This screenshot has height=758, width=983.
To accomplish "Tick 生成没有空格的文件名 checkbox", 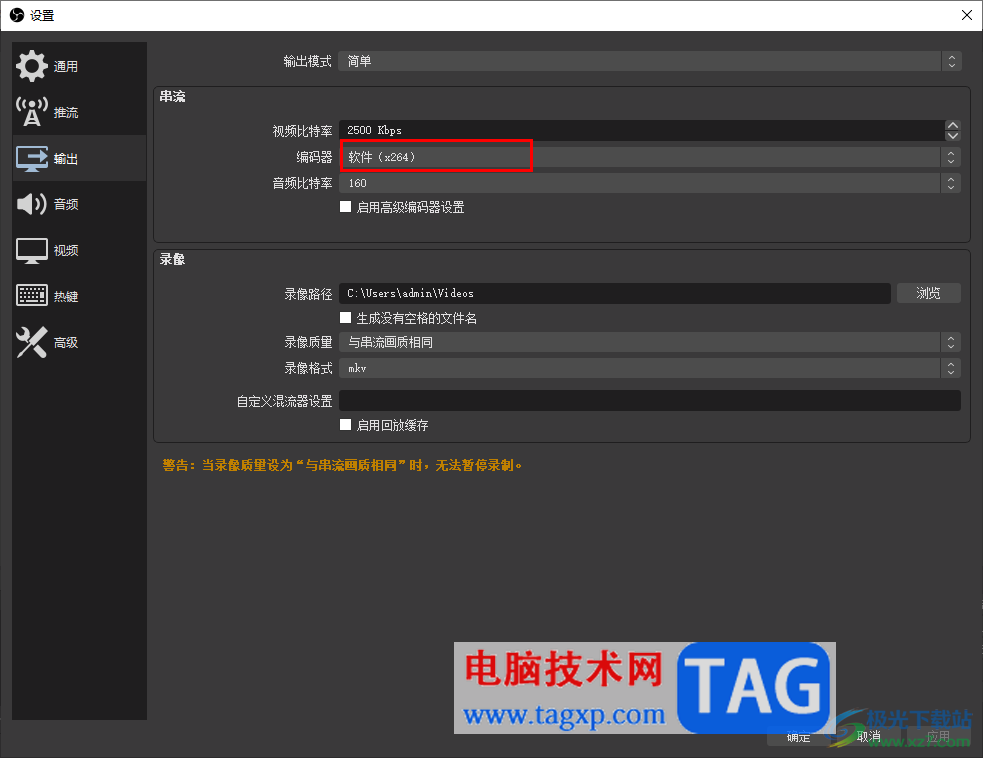I will click(x=345, y=318).
